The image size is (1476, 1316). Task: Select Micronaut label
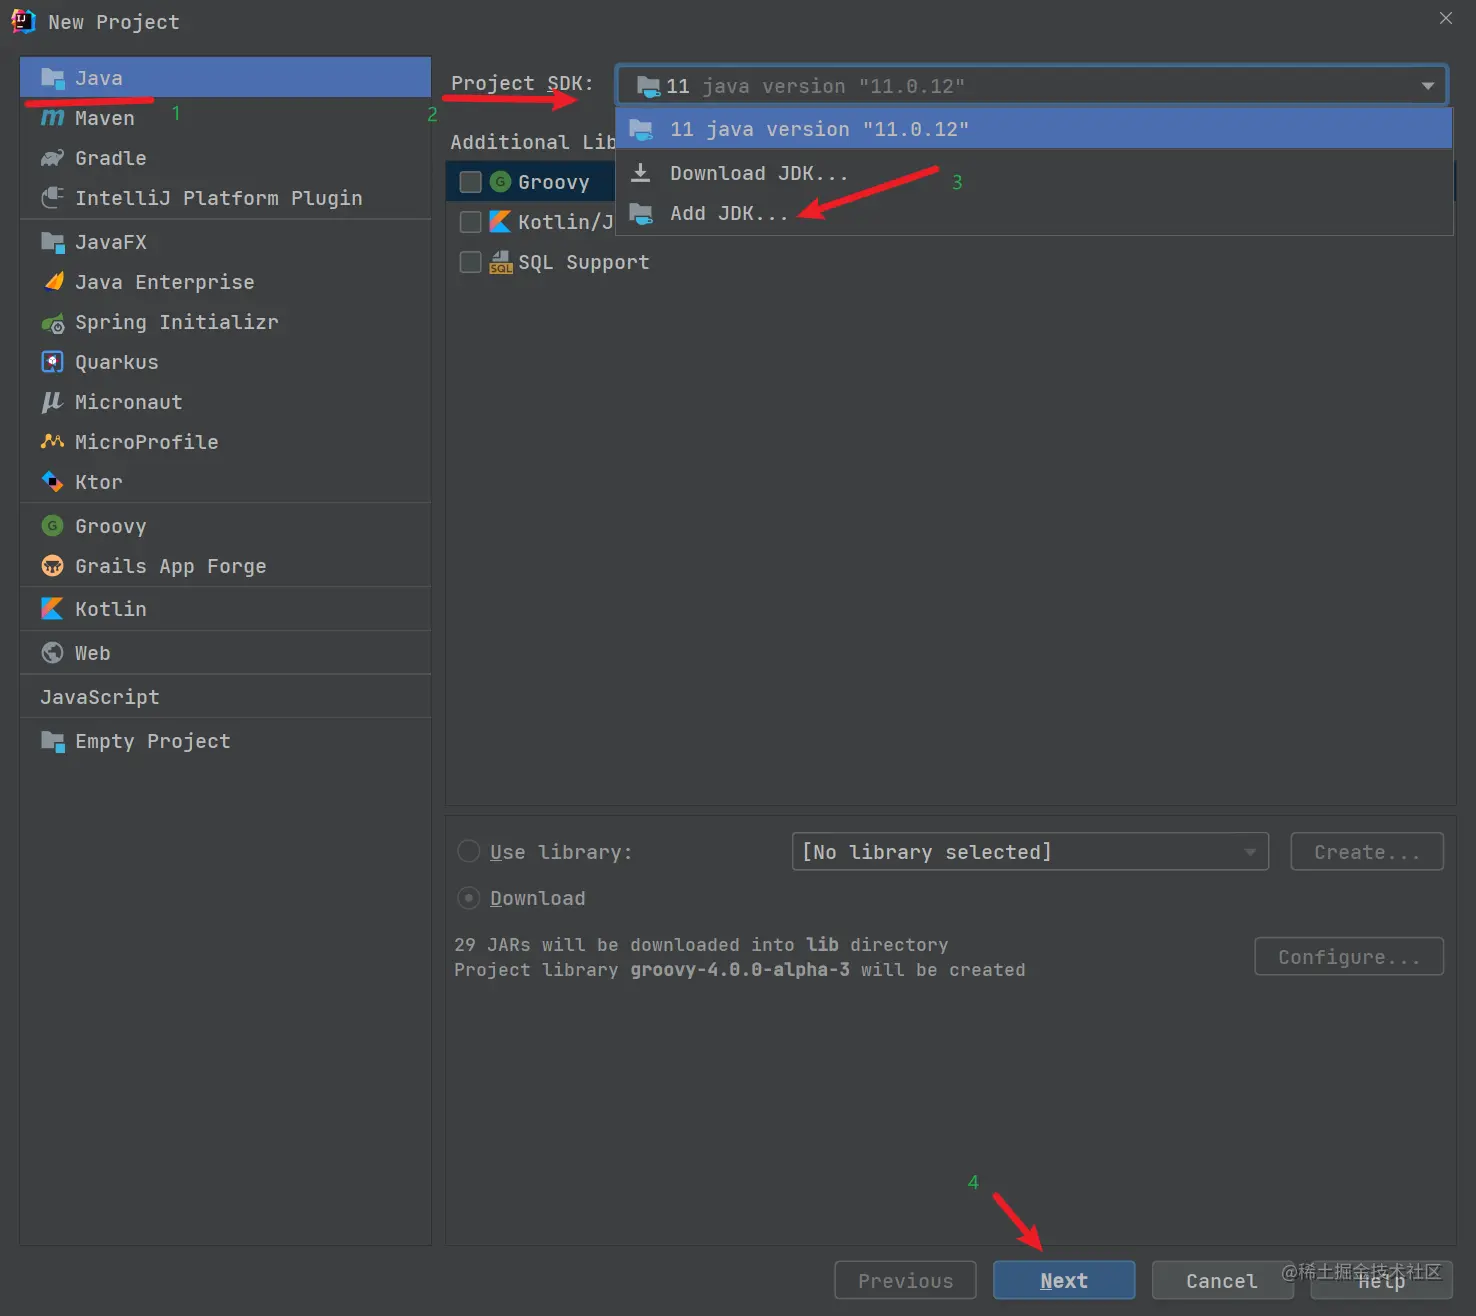point(129,402)
